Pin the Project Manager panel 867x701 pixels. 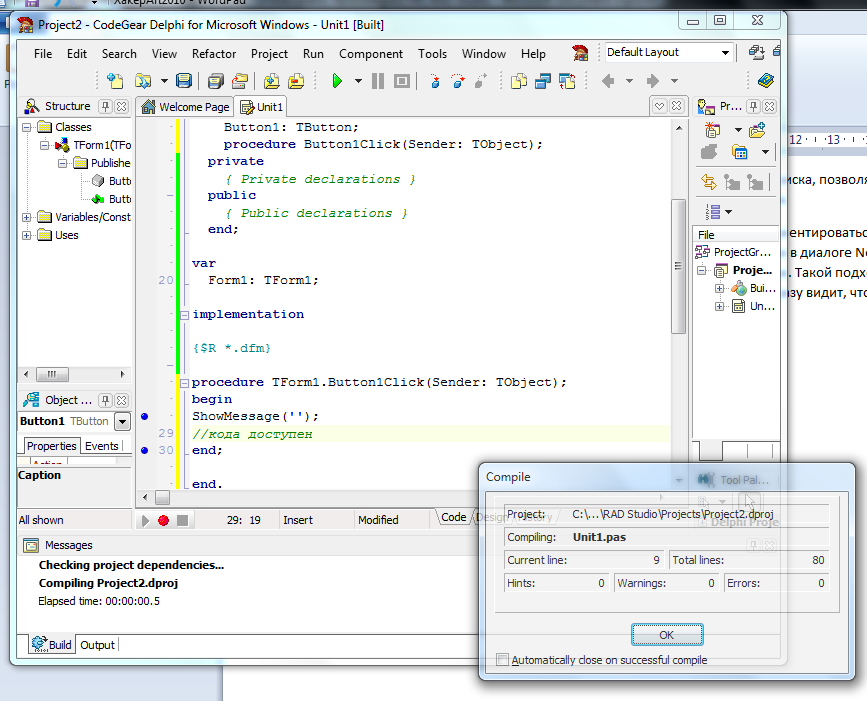753,106
